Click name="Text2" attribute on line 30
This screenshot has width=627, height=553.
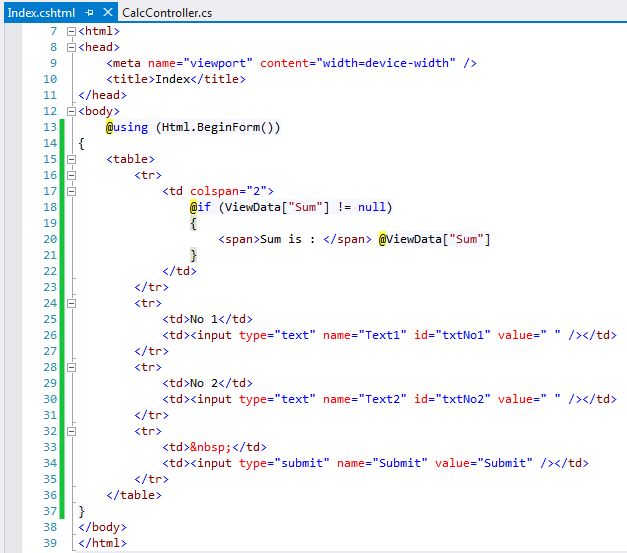tap(365, 399)
